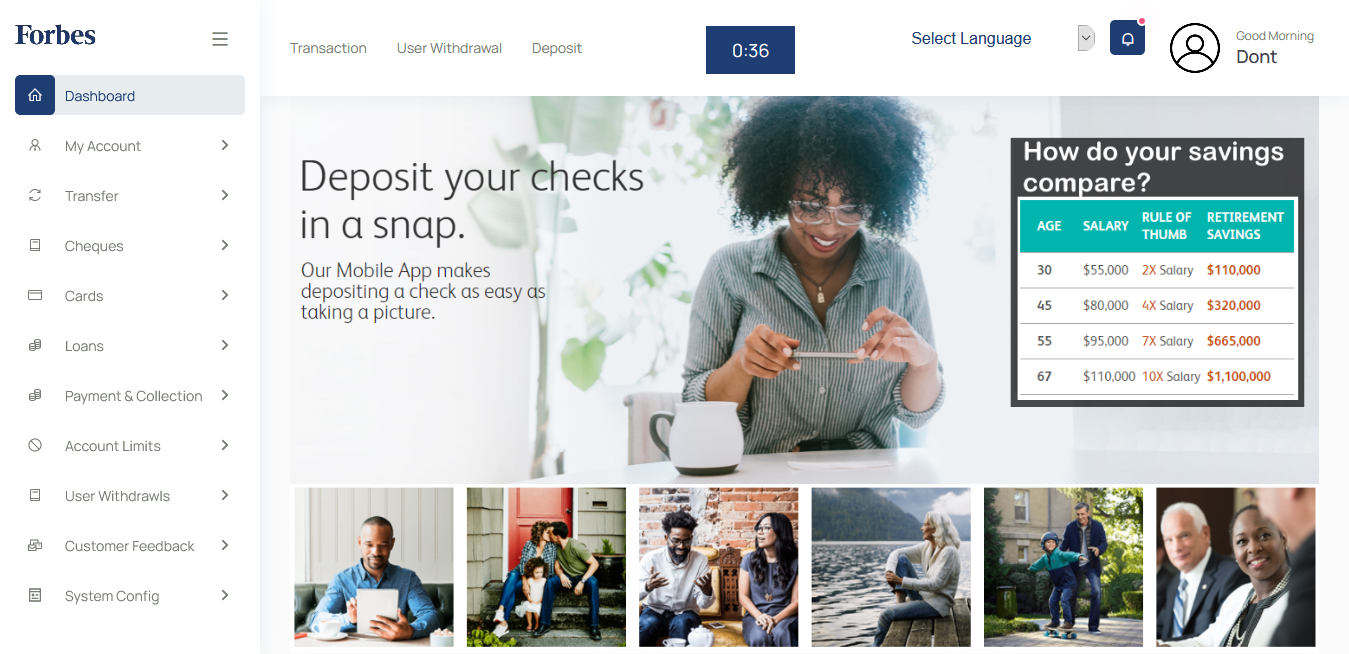The height and width of the screenshot is (654, 1349).
Task: Open the Transaction tab
Action: pos(328,48)
